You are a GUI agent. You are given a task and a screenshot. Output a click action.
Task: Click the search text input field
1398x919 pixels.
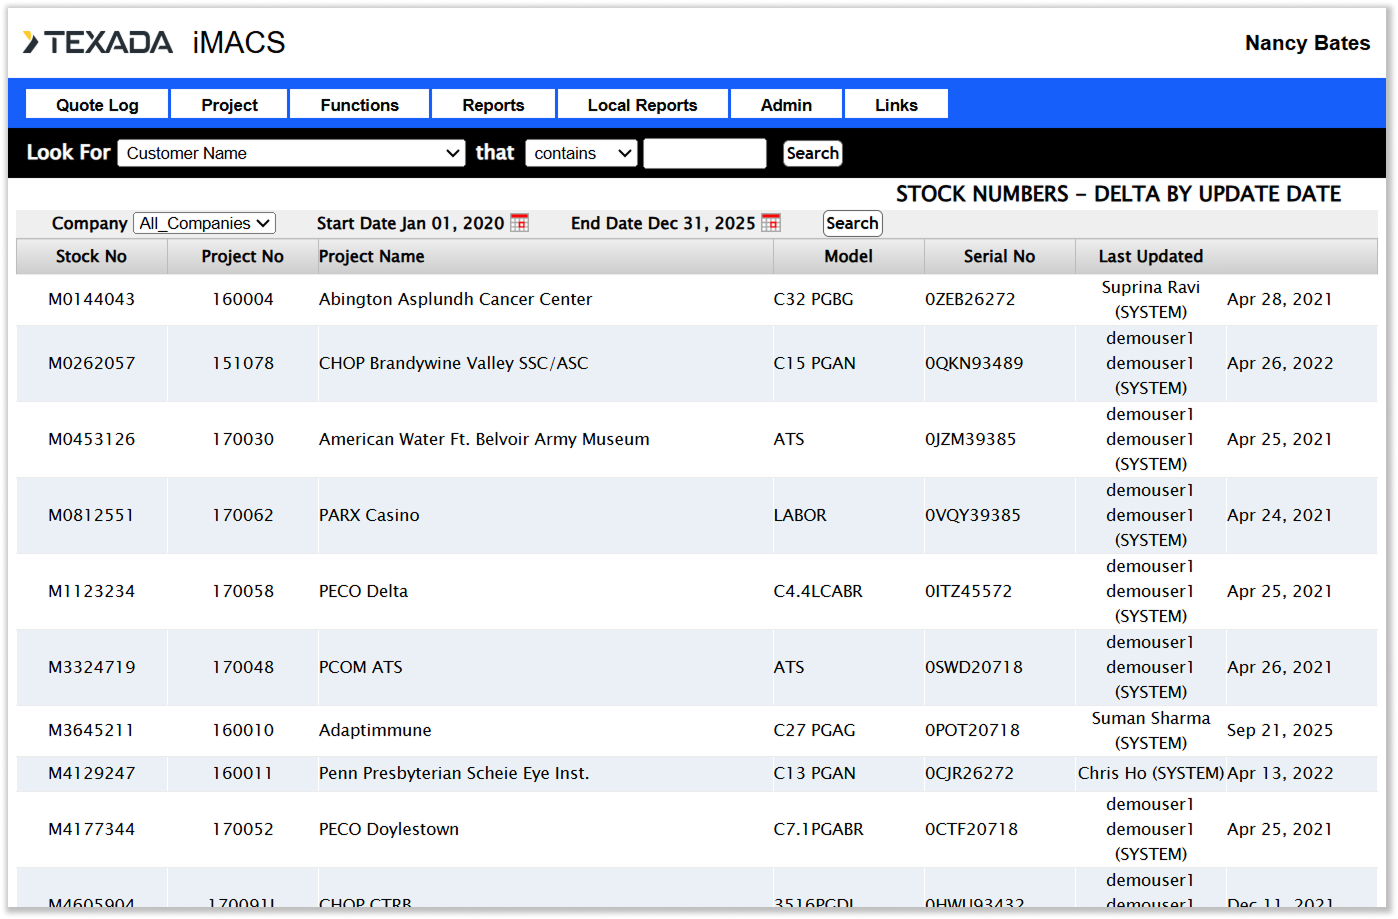(x=704, y=153)
